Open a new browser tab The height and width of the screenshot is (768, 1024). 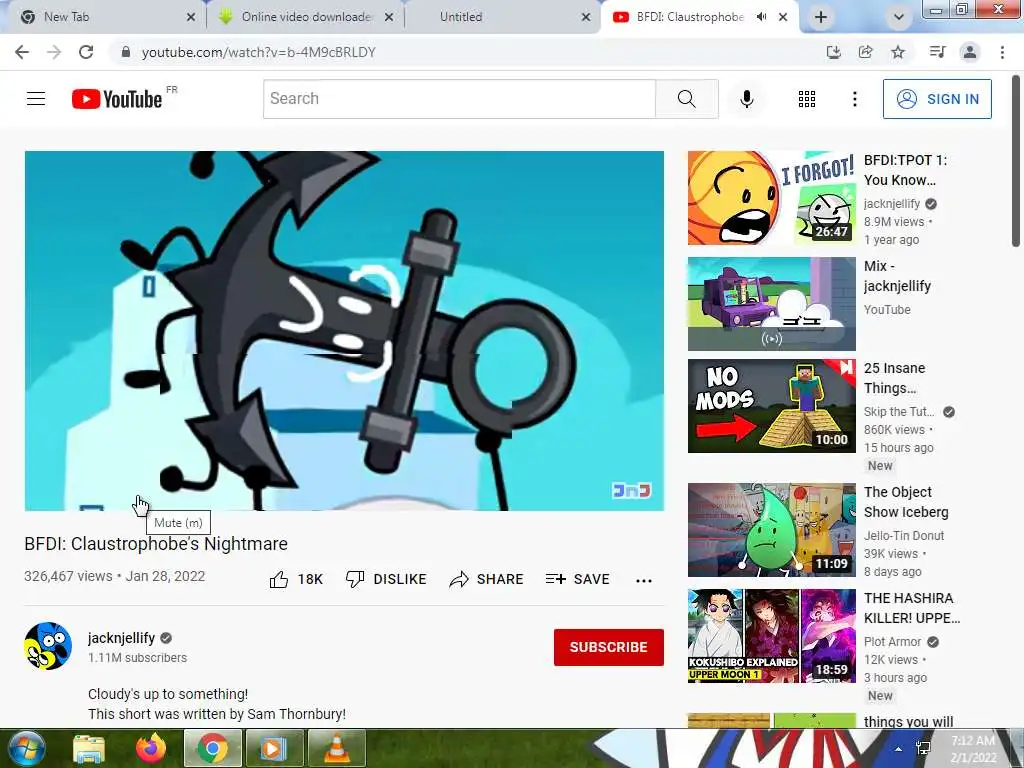821,17
